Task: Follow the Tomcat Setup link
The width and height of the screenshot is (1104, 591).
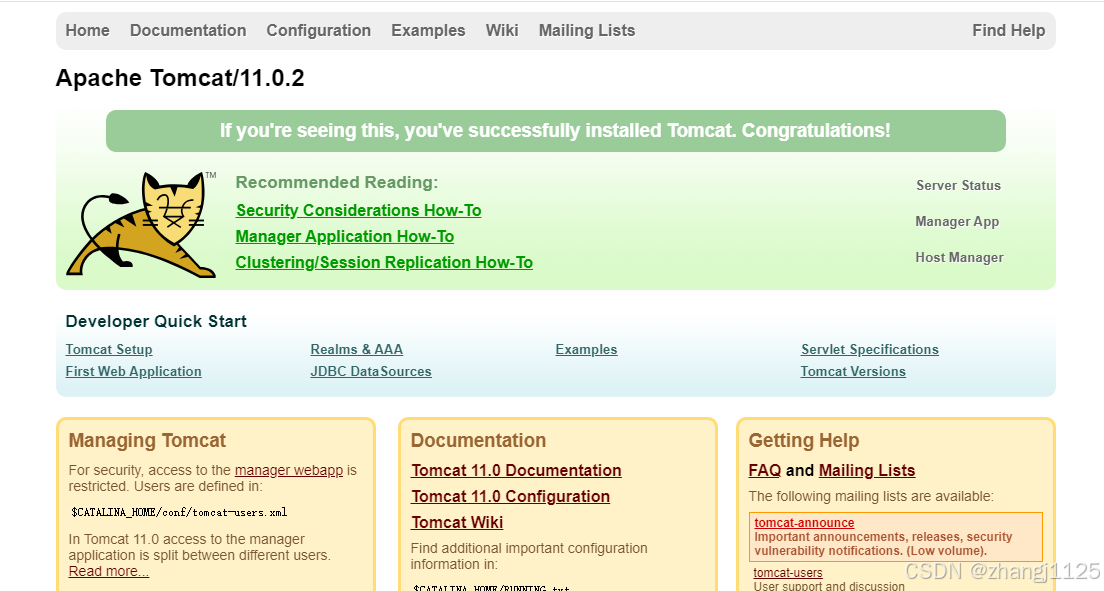Action: 109,349
